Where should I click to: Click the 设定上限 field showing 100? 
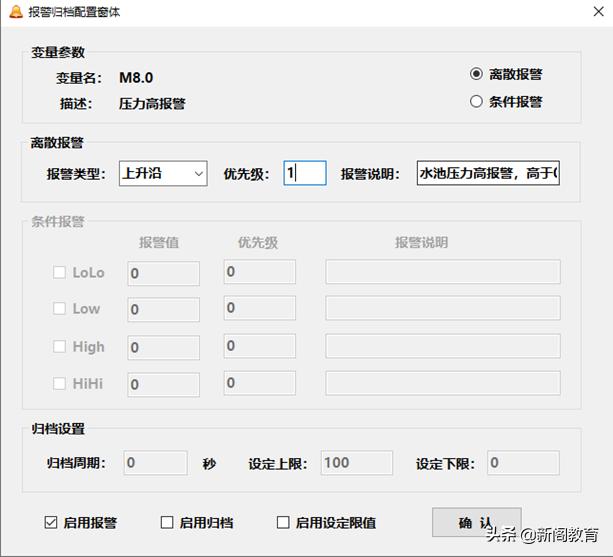[x=357, y=463]
